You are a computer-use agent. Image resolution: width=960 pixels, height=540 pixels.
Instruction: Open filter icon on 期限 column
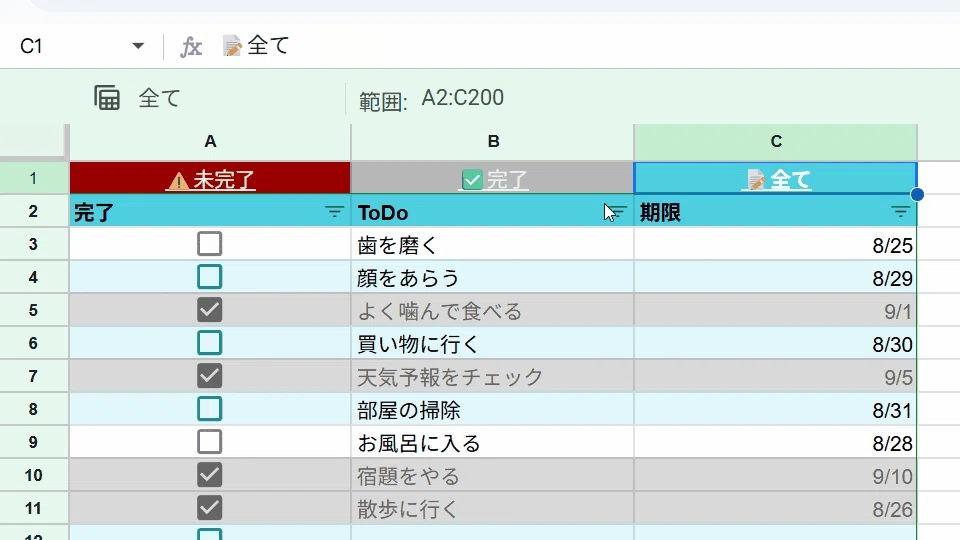[x=900, y=212]
